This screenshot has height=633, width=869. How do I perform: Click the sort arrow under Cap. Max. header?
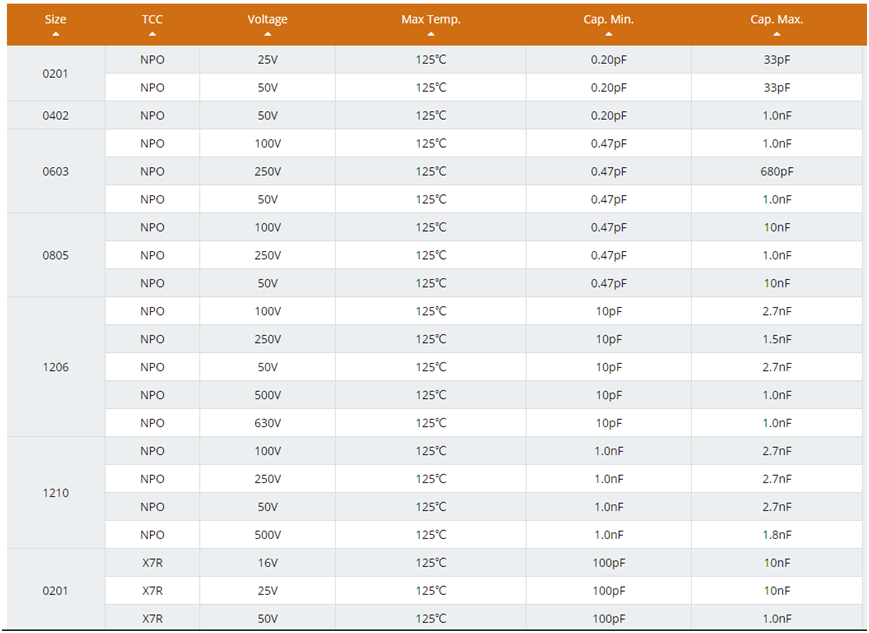coord(776,34)
